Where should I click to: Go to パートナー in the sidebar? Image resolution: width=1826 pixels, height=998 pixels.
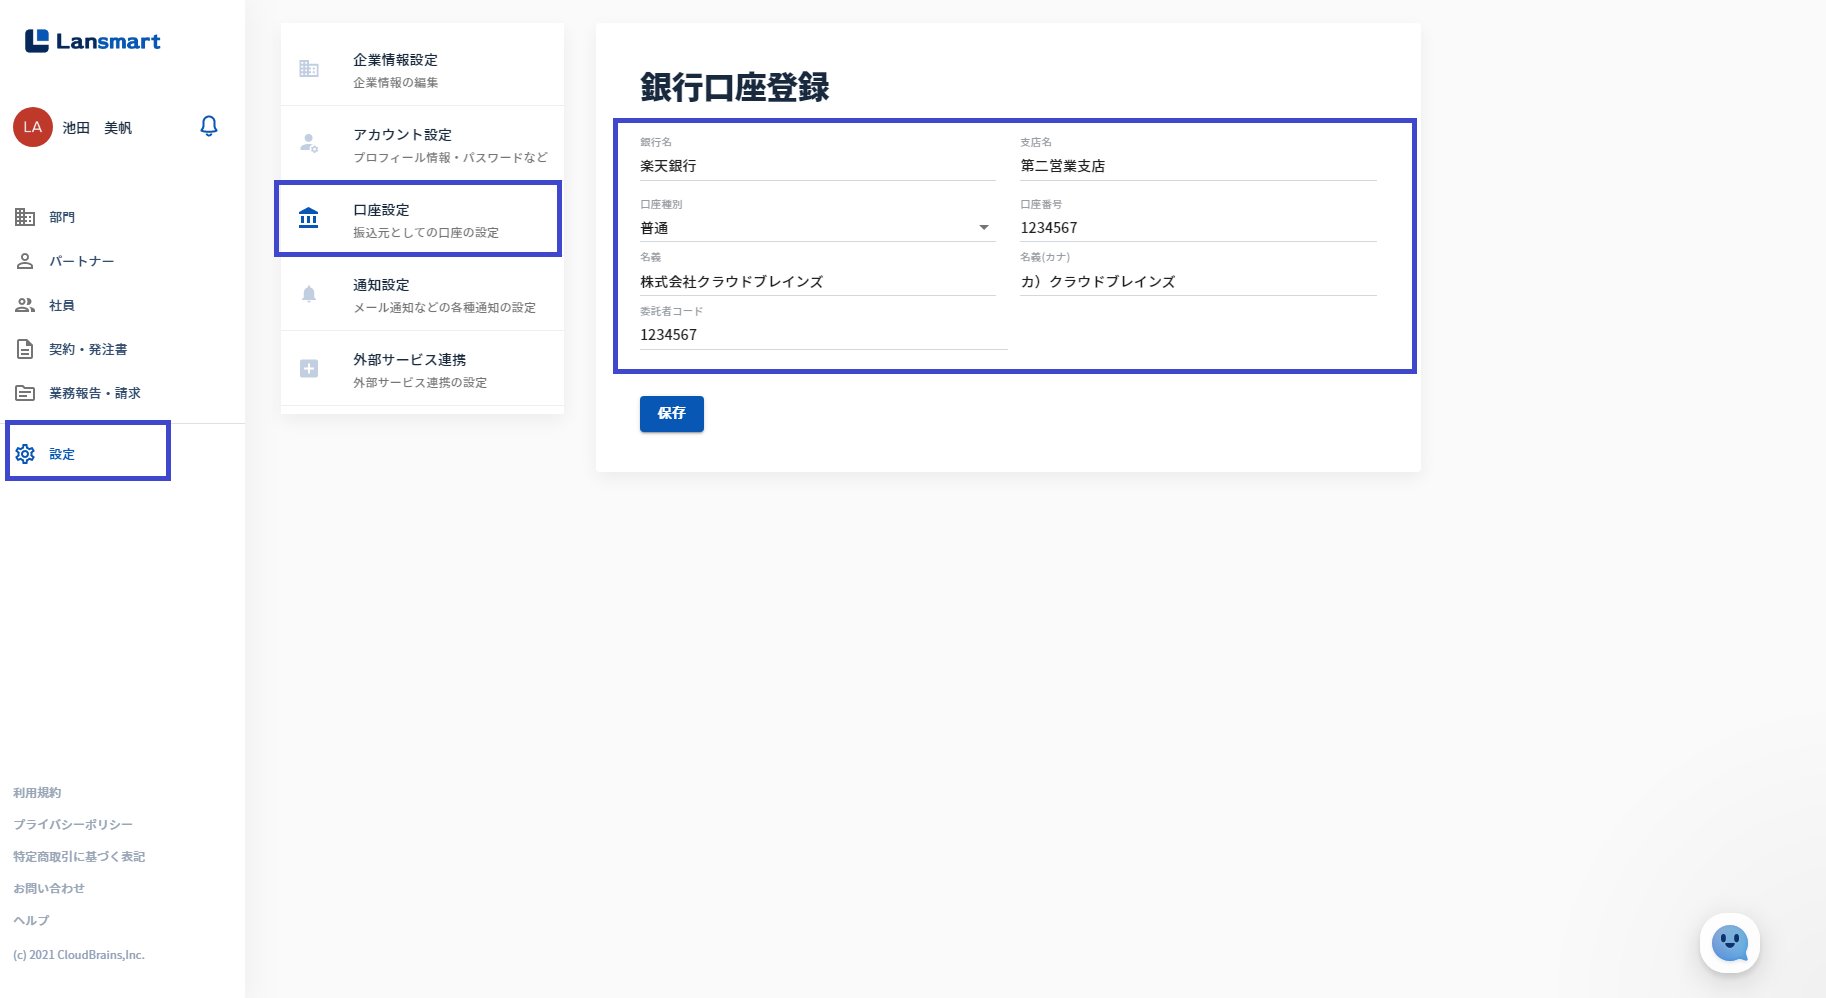coord(81,261)
